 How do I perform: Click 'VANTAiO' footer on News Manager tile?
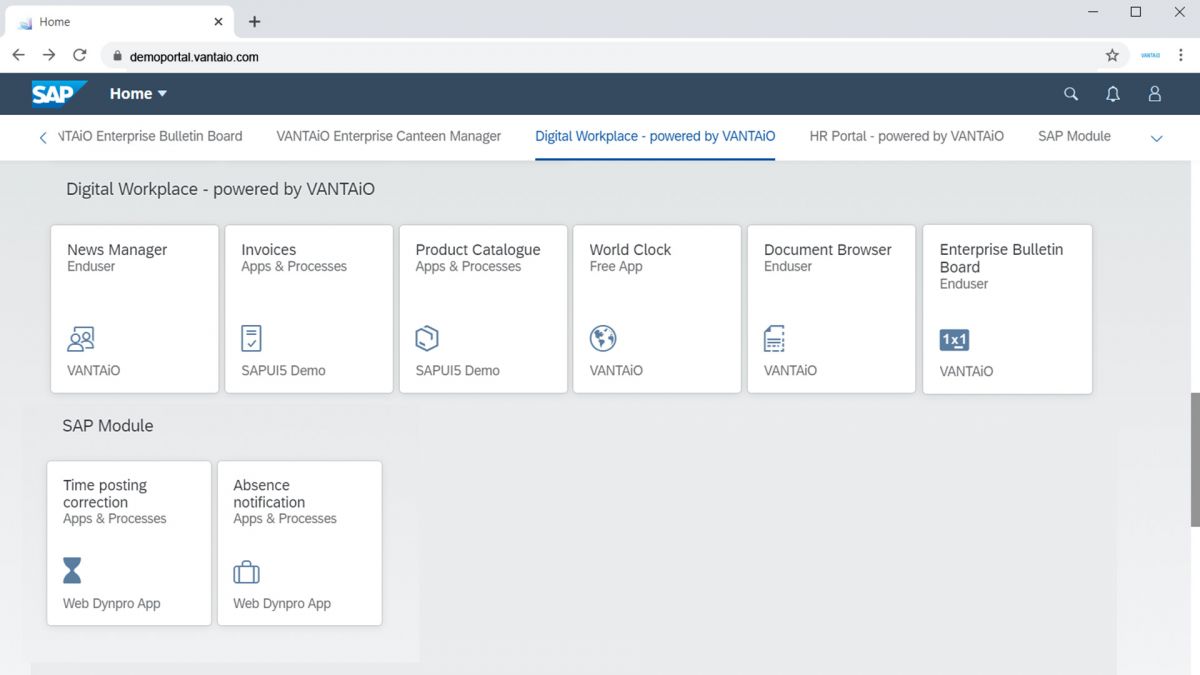coord(93,370)
